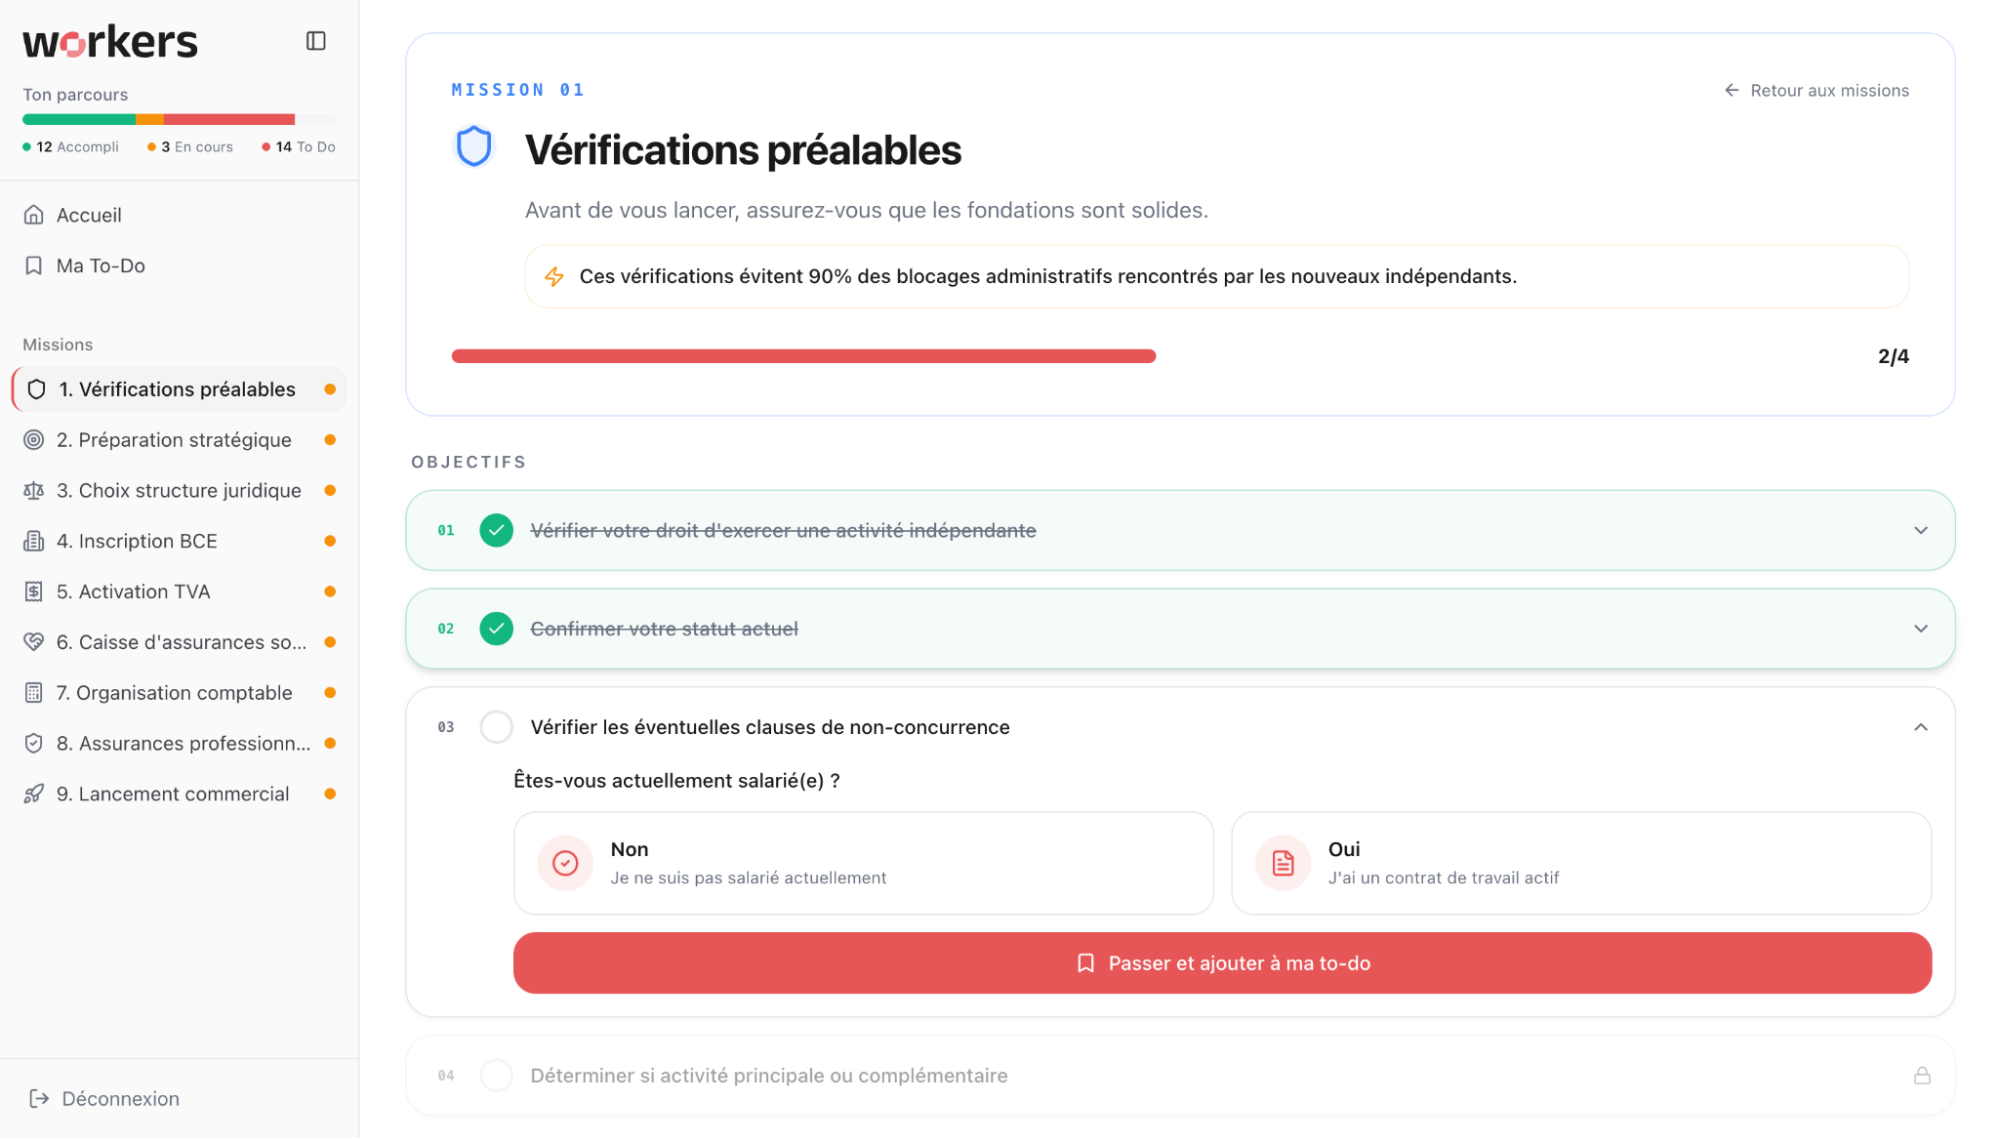
Task: Click the blue shield mission icon
Action: [474, 147]
